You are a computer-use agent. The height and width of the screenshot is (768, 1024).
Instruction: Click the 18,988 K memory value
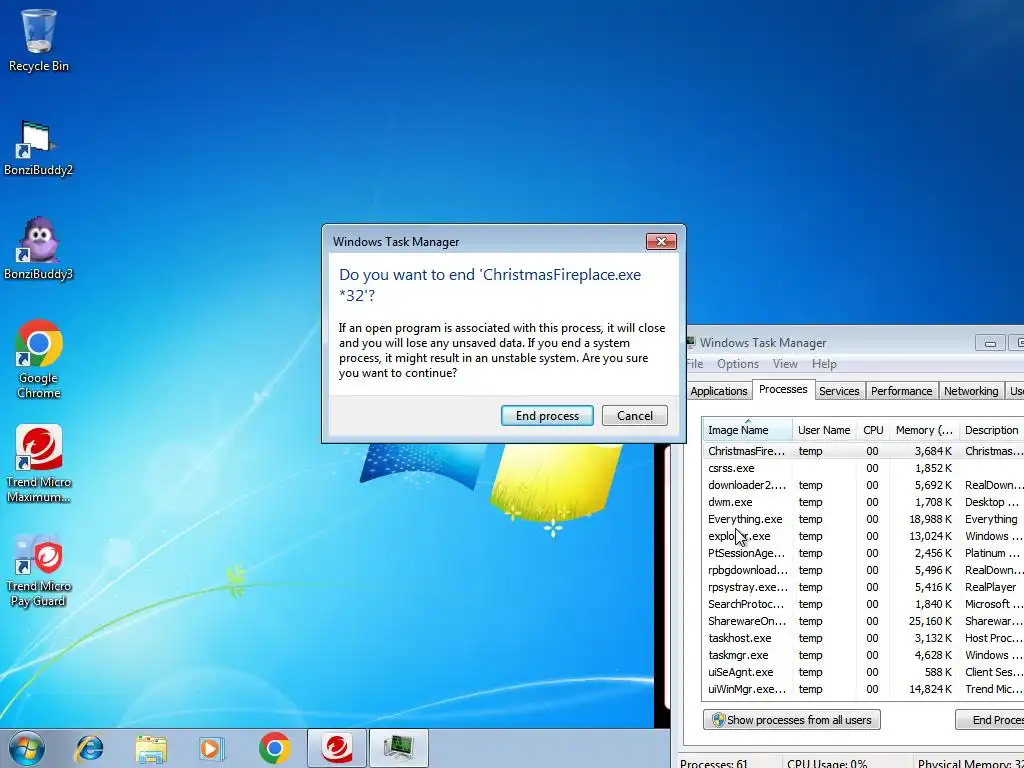930,519
